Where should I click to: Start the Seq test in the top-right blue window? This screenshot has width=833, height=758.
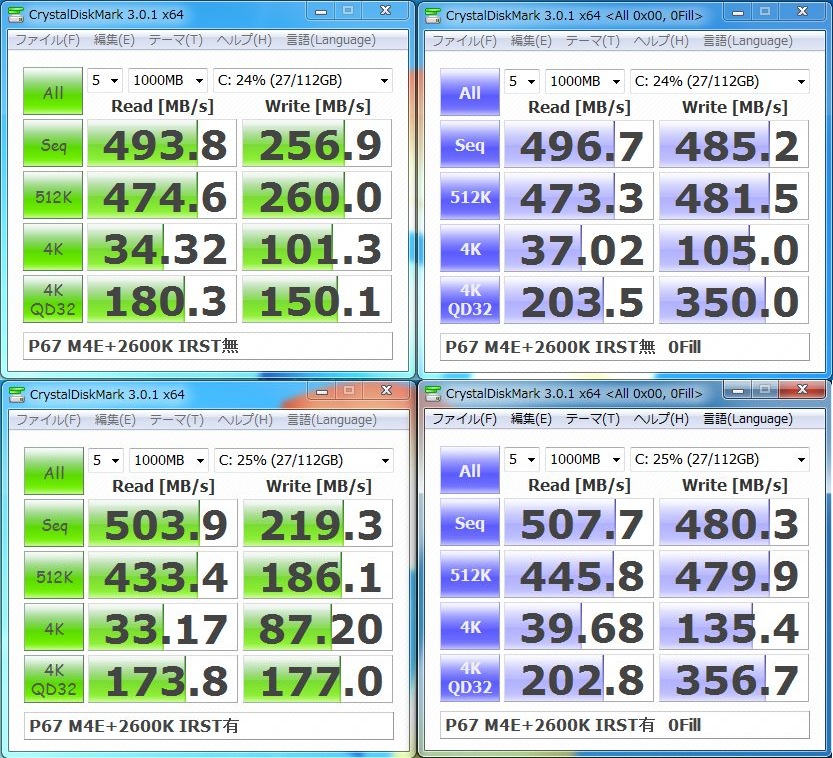pyautogui.click(x=470, y=144)
